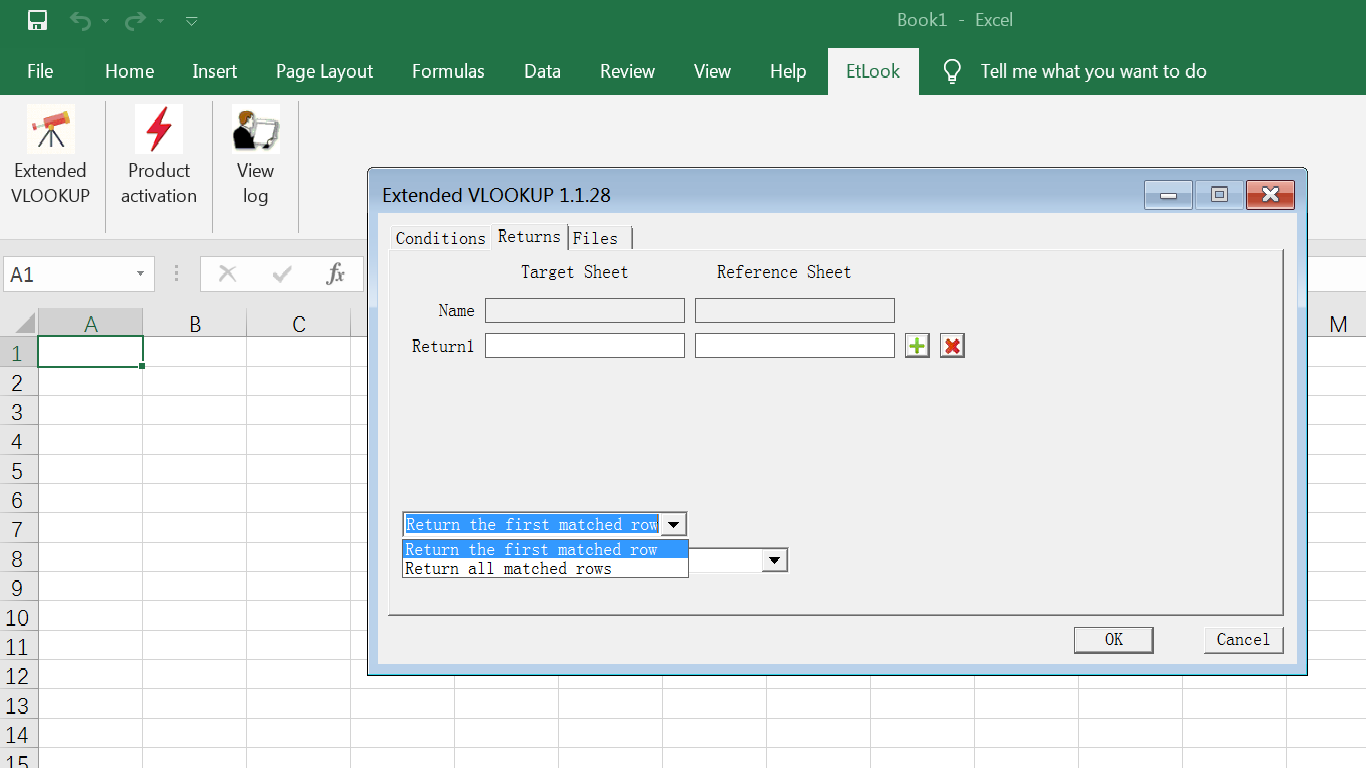The width and height of the screenshot is (1366, 768).
Task: Click the EtLook ribbon tab
Action: point(873,71)
